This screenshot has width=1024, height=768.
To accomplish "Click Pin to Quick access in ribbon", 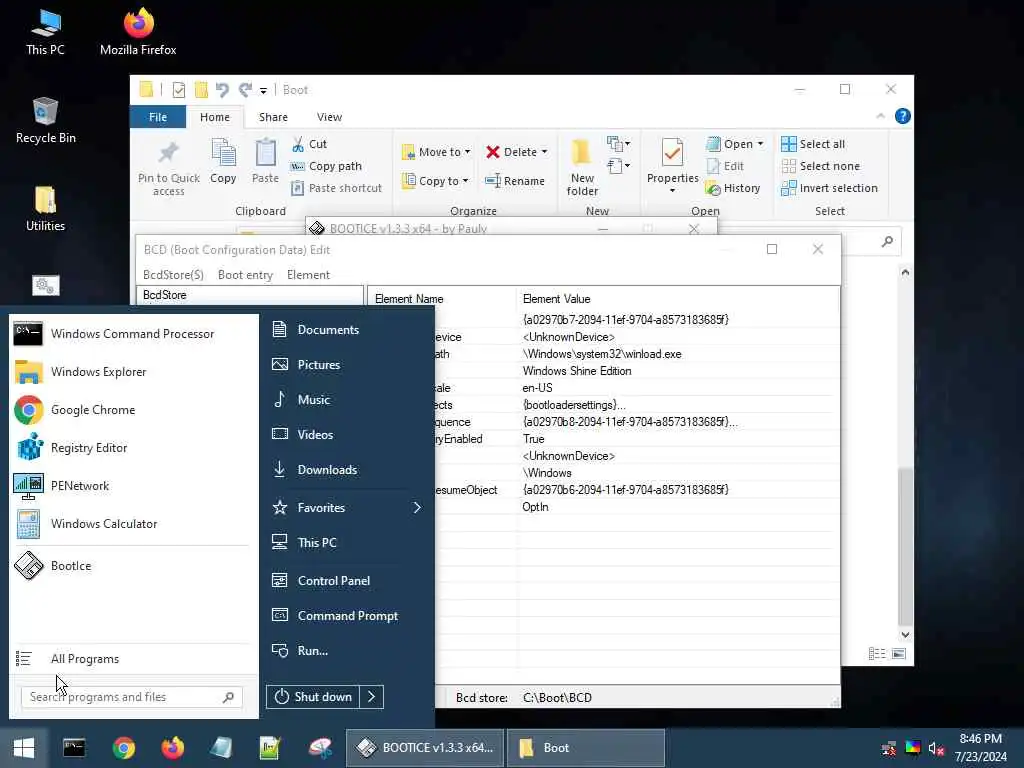I will click(x=168, y=167).
